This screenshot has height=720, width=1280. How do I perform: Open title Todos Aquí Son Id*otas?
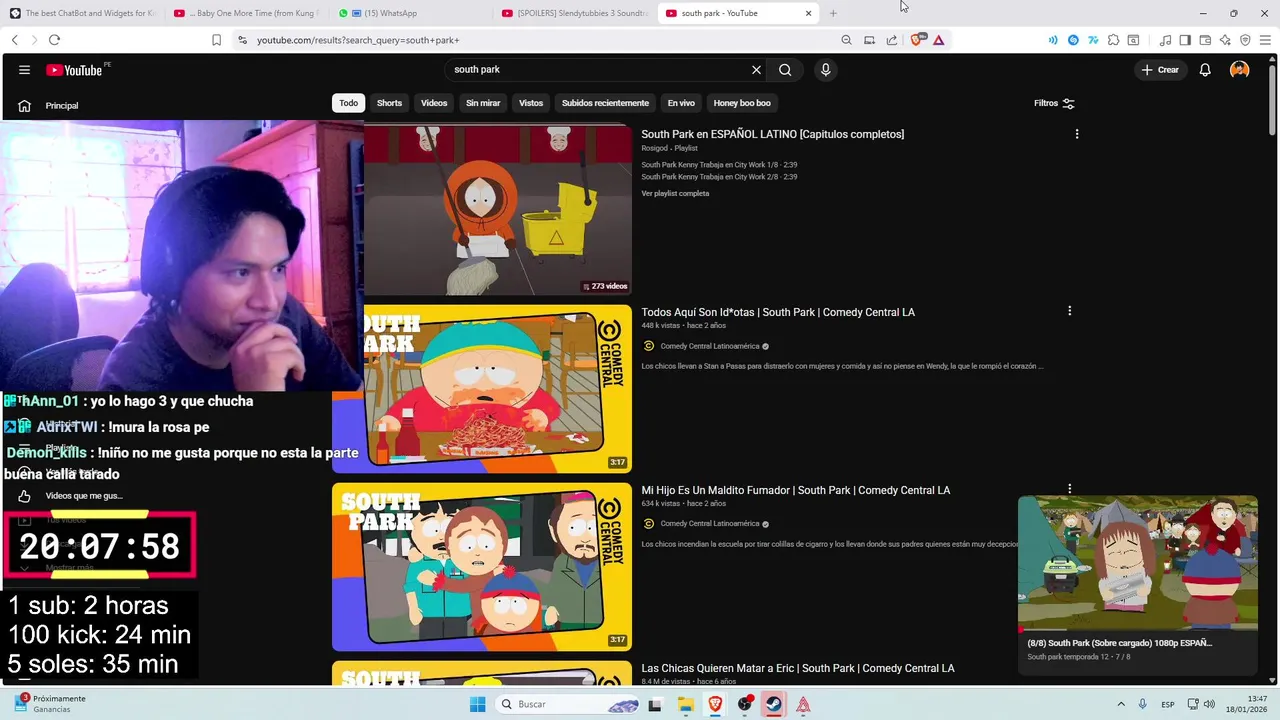click(778, 312)
